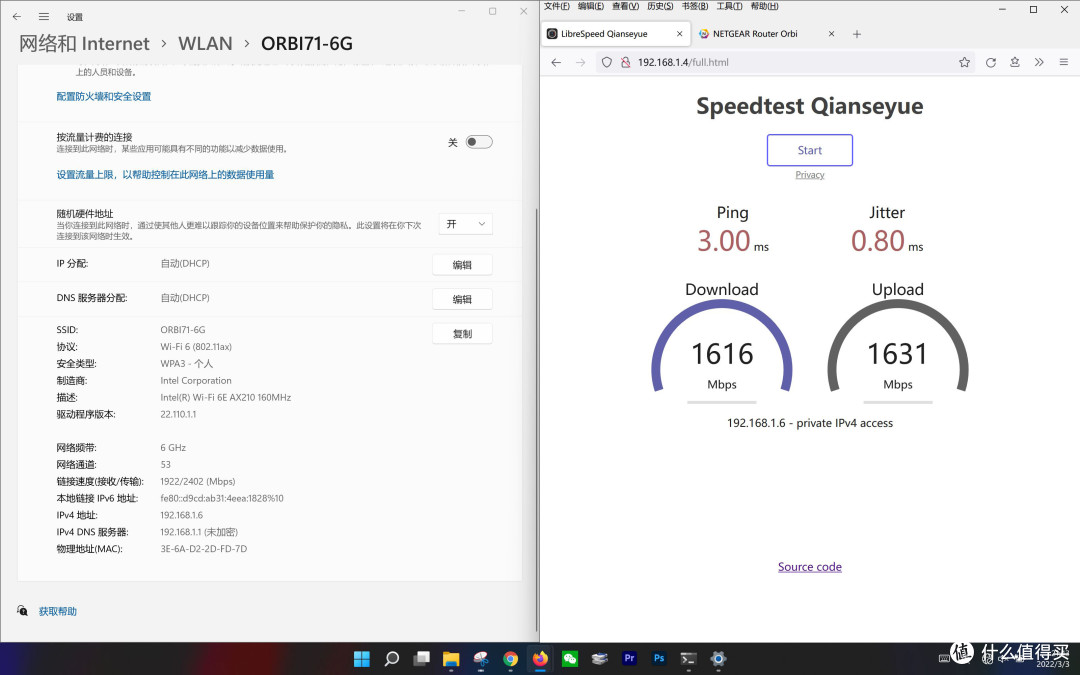Screen dimensions: 1080x675
Task: Open the 历史(S) history menu
Action: pyautogui.click(x=660, y=6)
